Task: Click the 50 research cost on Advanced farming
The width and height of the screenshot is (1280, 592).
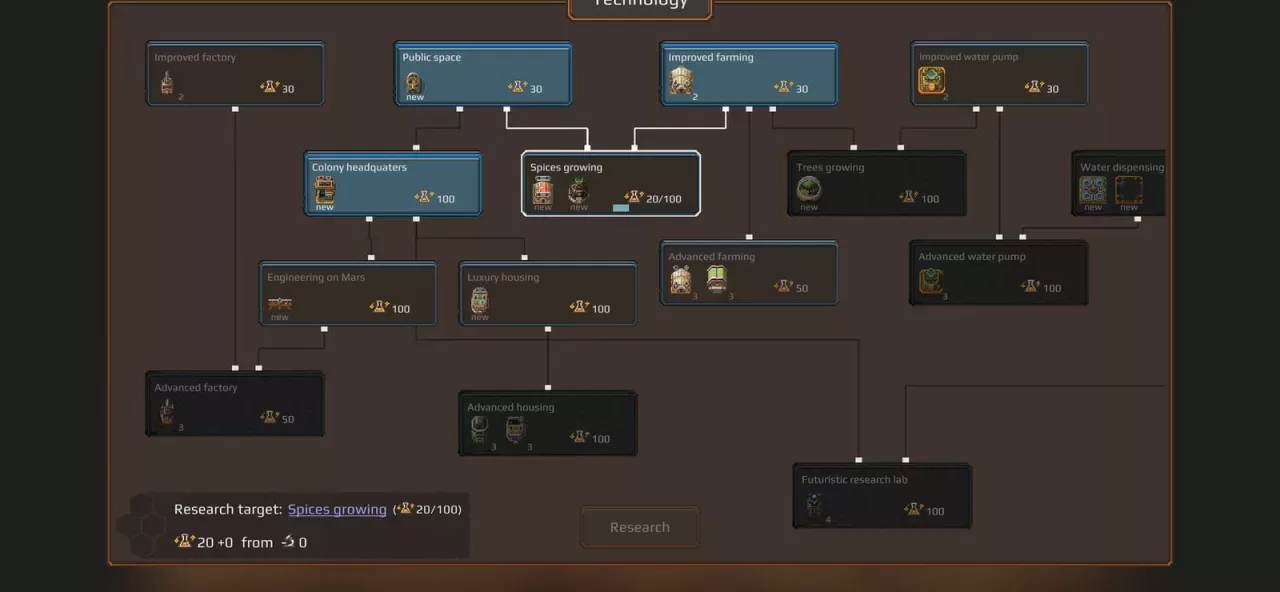Action: pyautogui.click(x=802, y=288)
